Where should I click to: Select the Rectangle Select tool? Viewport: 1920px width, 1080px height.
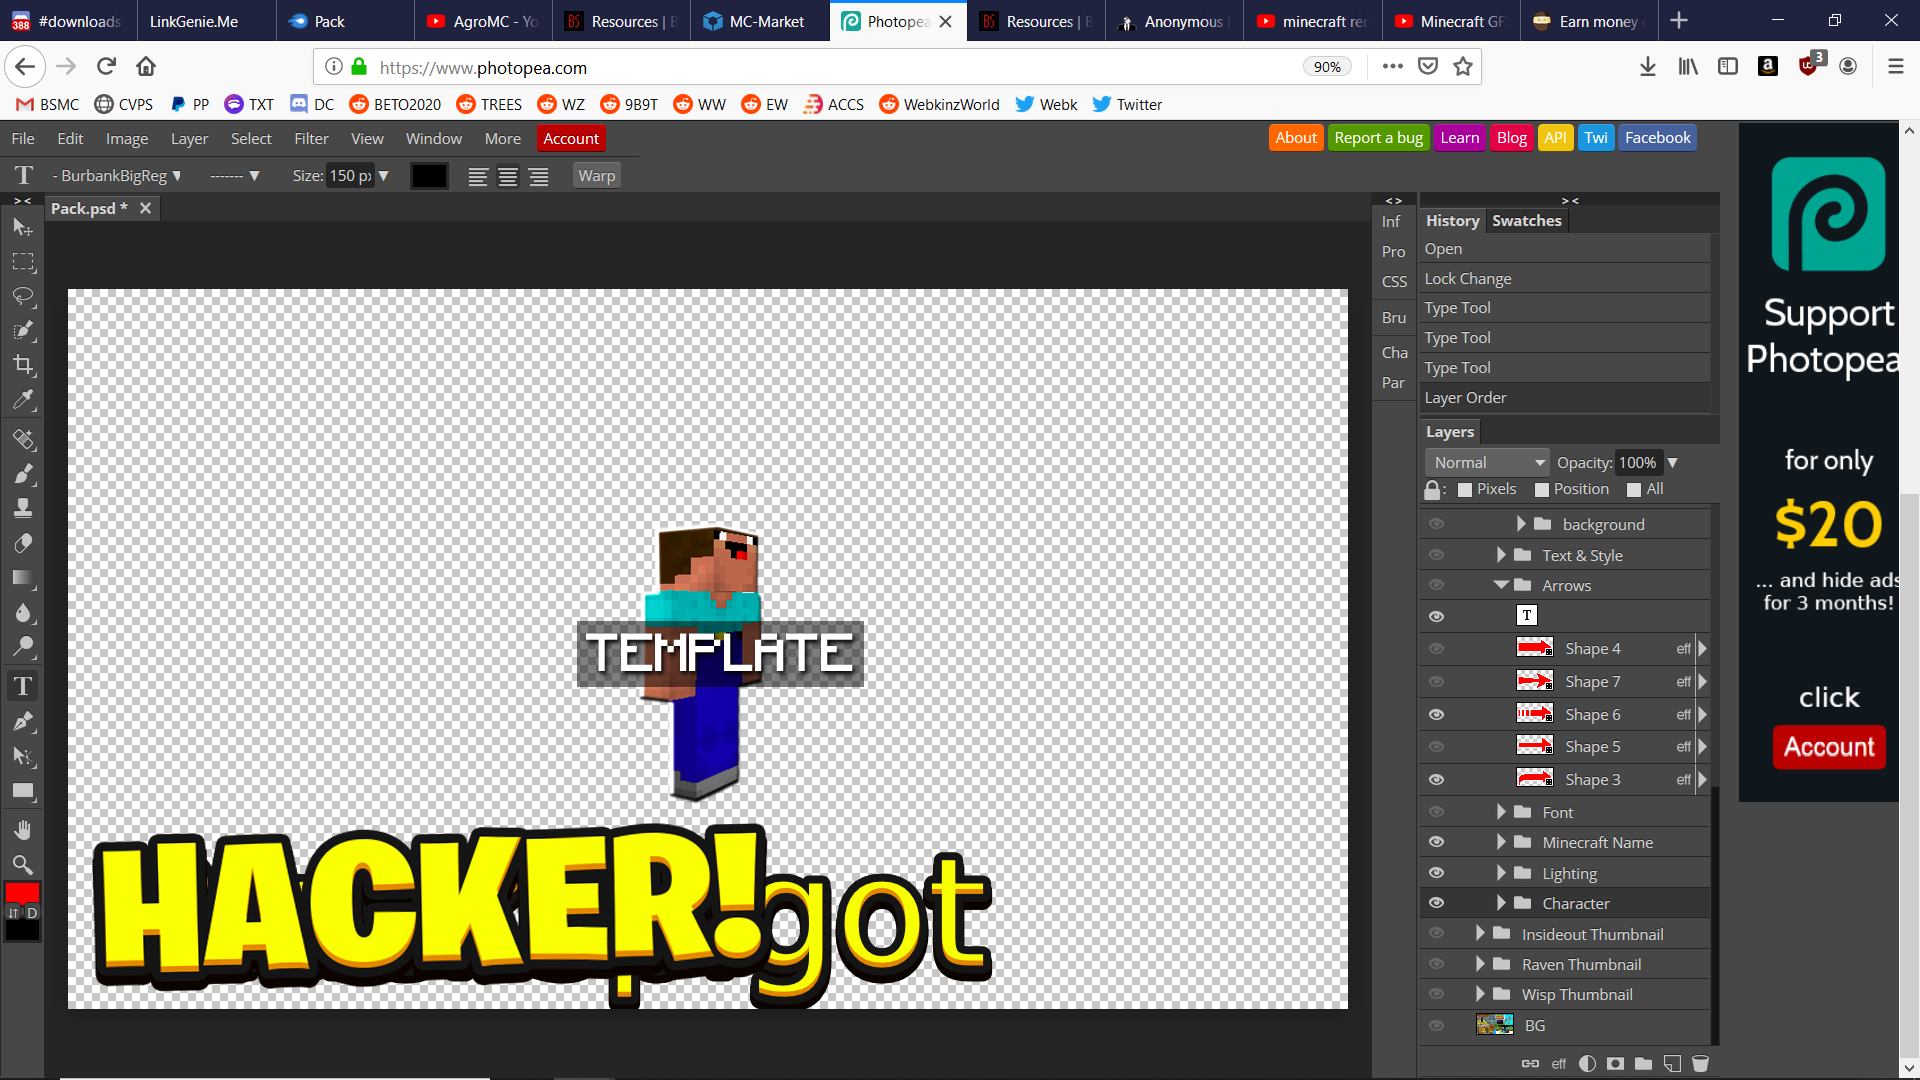pyautogui.click(x=23, y=262)
